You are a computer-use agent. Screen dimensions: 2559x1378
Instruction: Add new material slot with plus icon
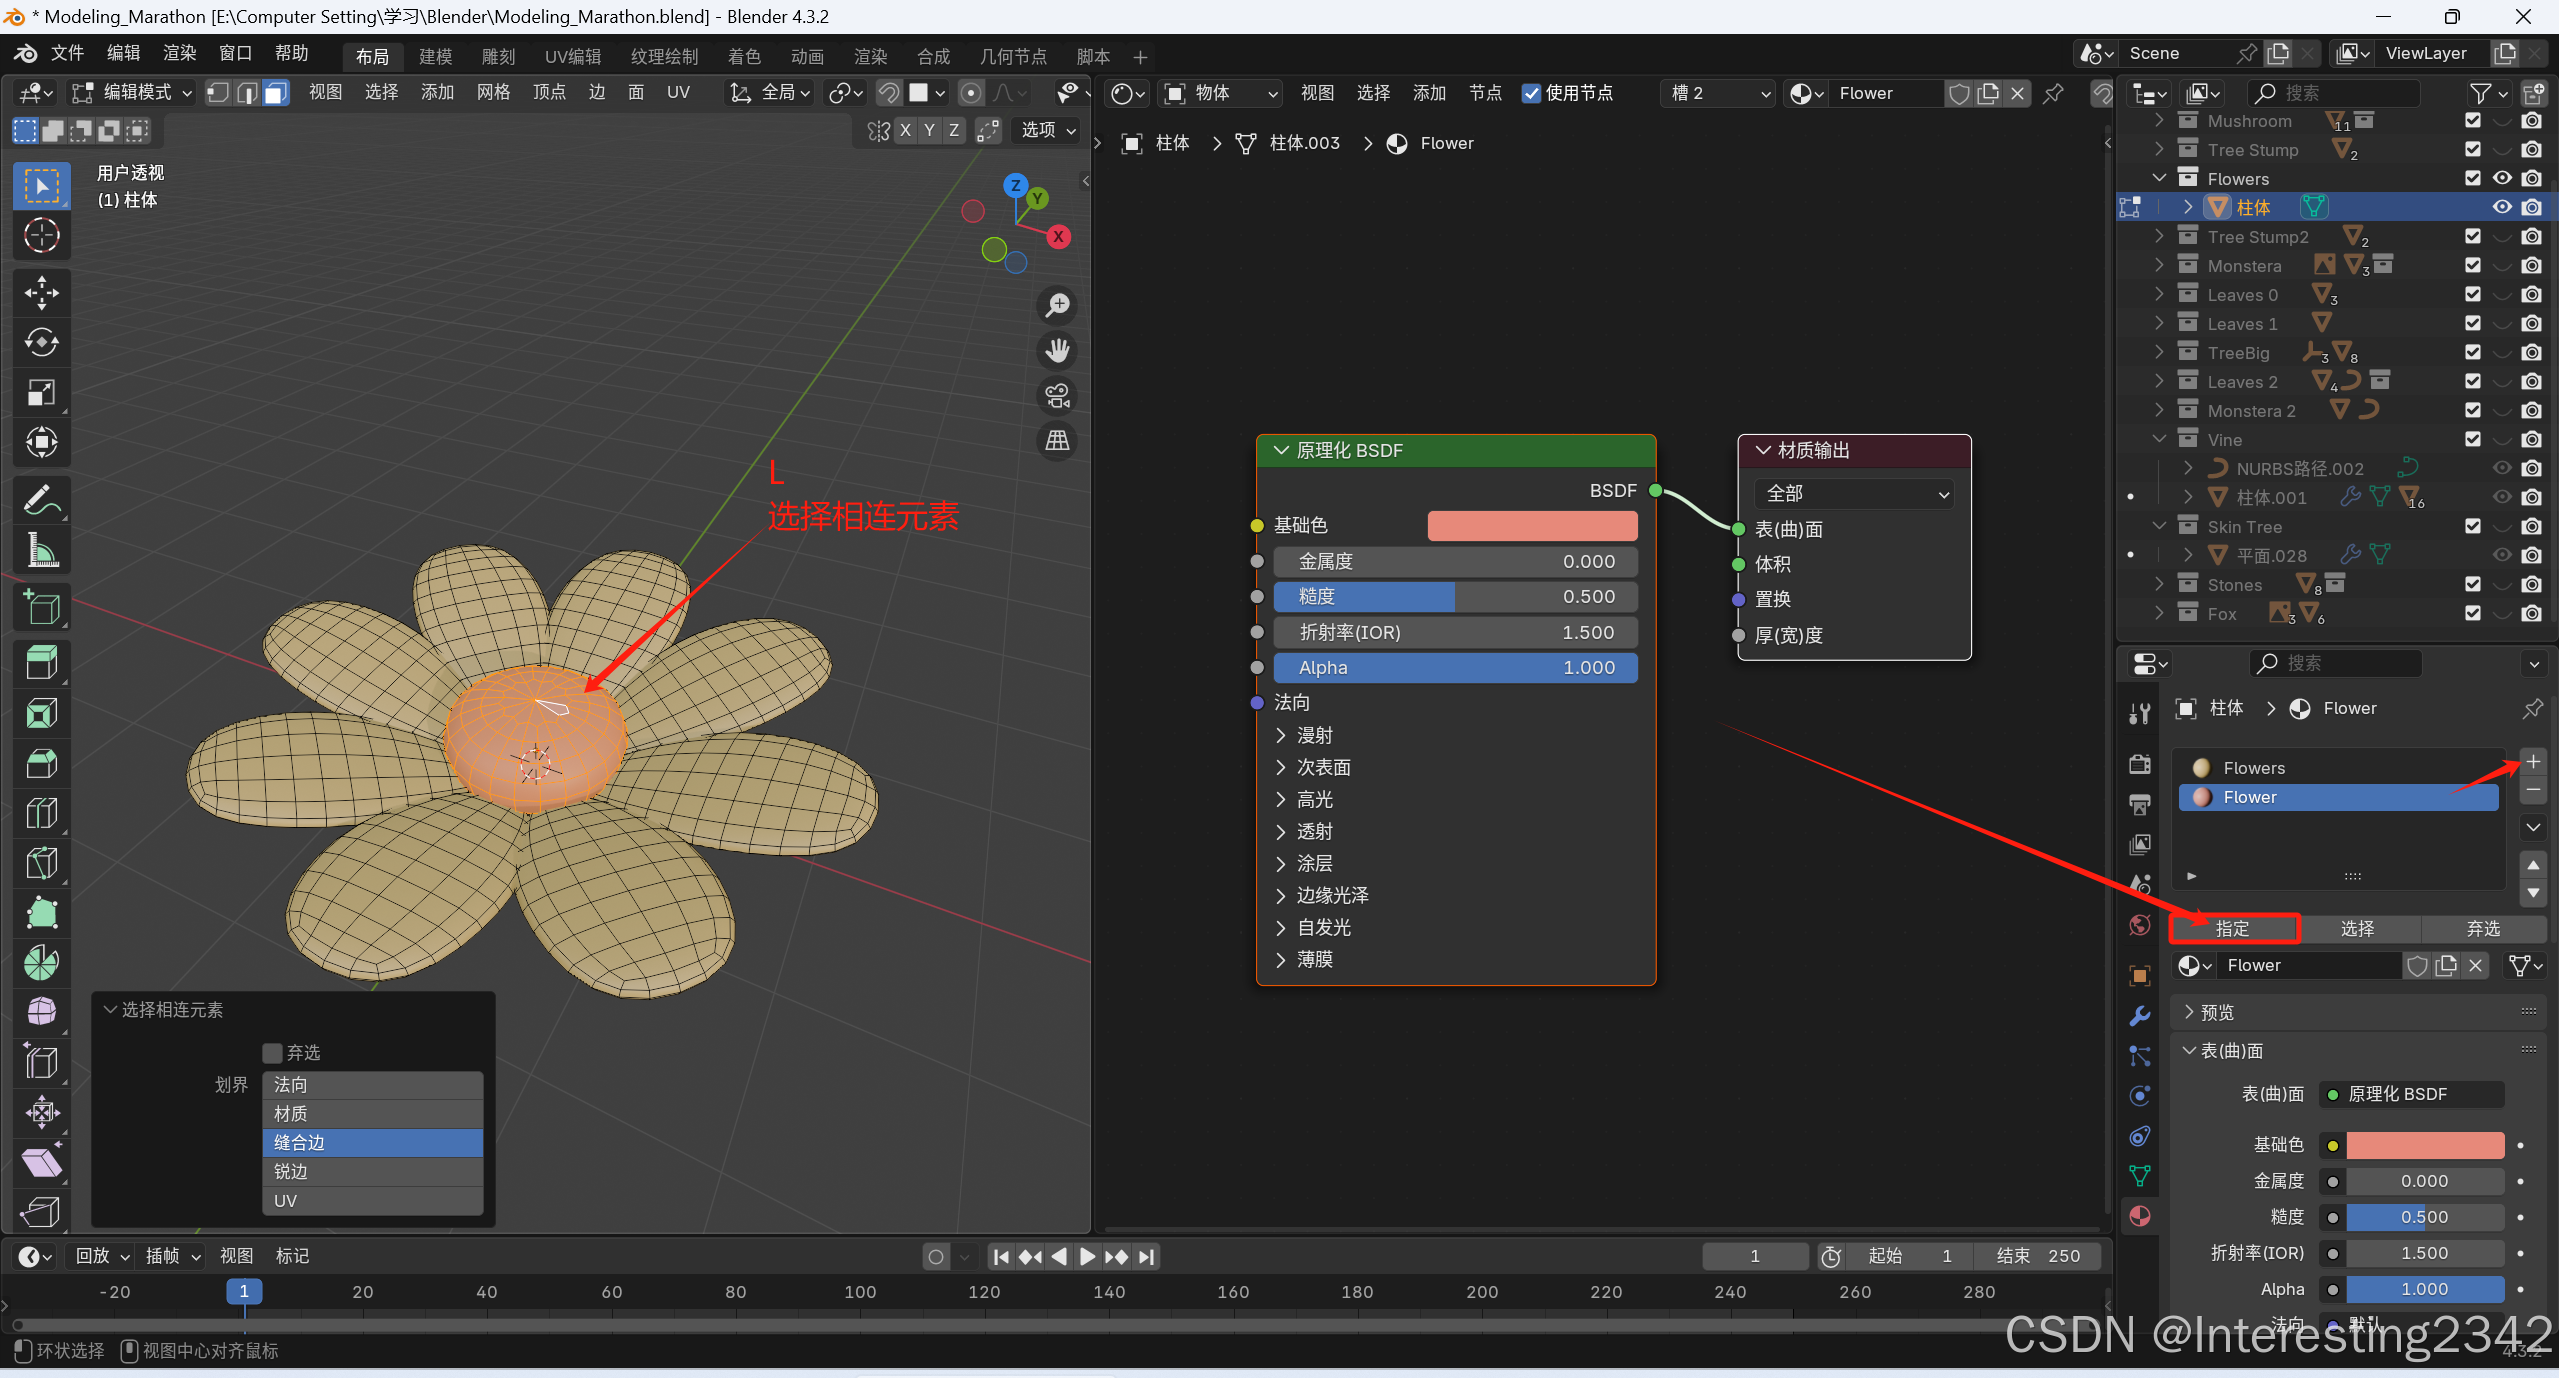tap(2533, 762)
